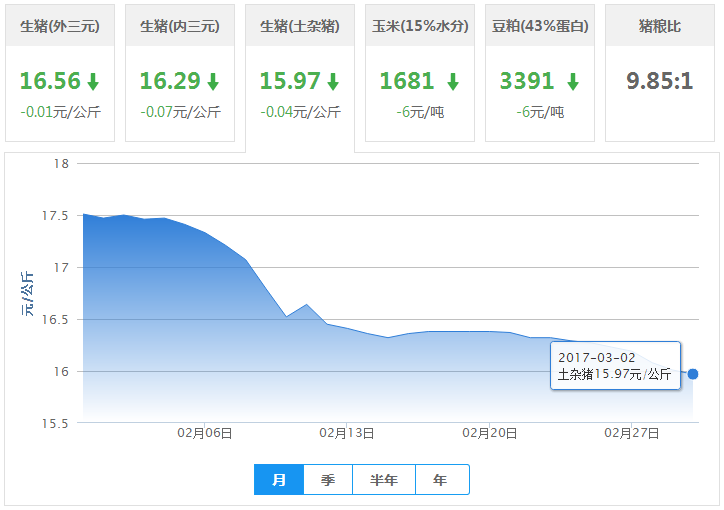Select the 生猪(土杂猪) tab

pos(300,26)
